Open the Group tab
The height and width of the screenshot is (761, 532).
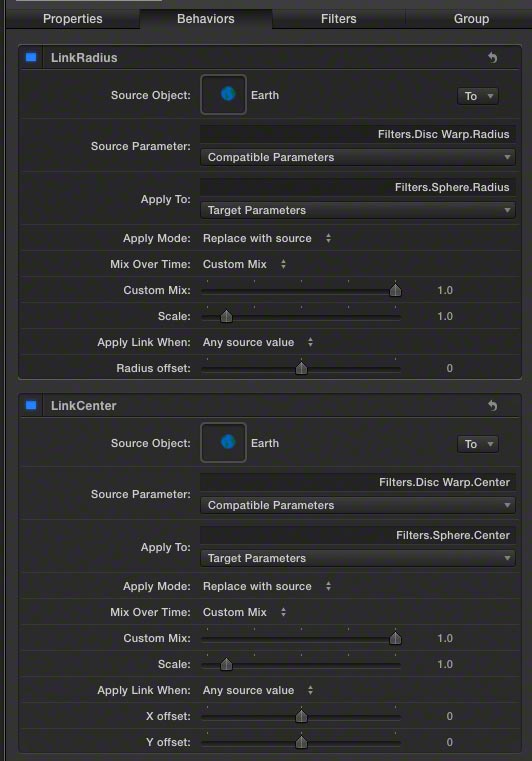point(471,19)
